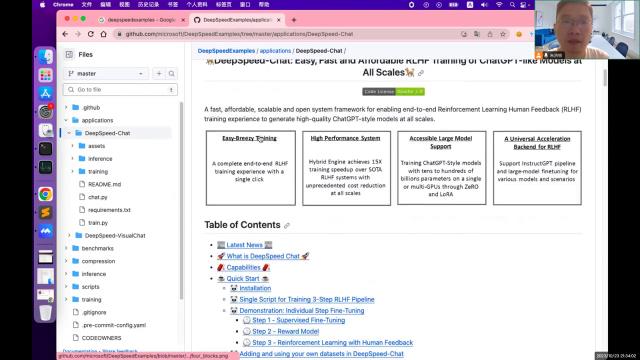Screen dimensions: 640x360
Task: Click the browser address bar URL
Action: click(x=239, y=34)
